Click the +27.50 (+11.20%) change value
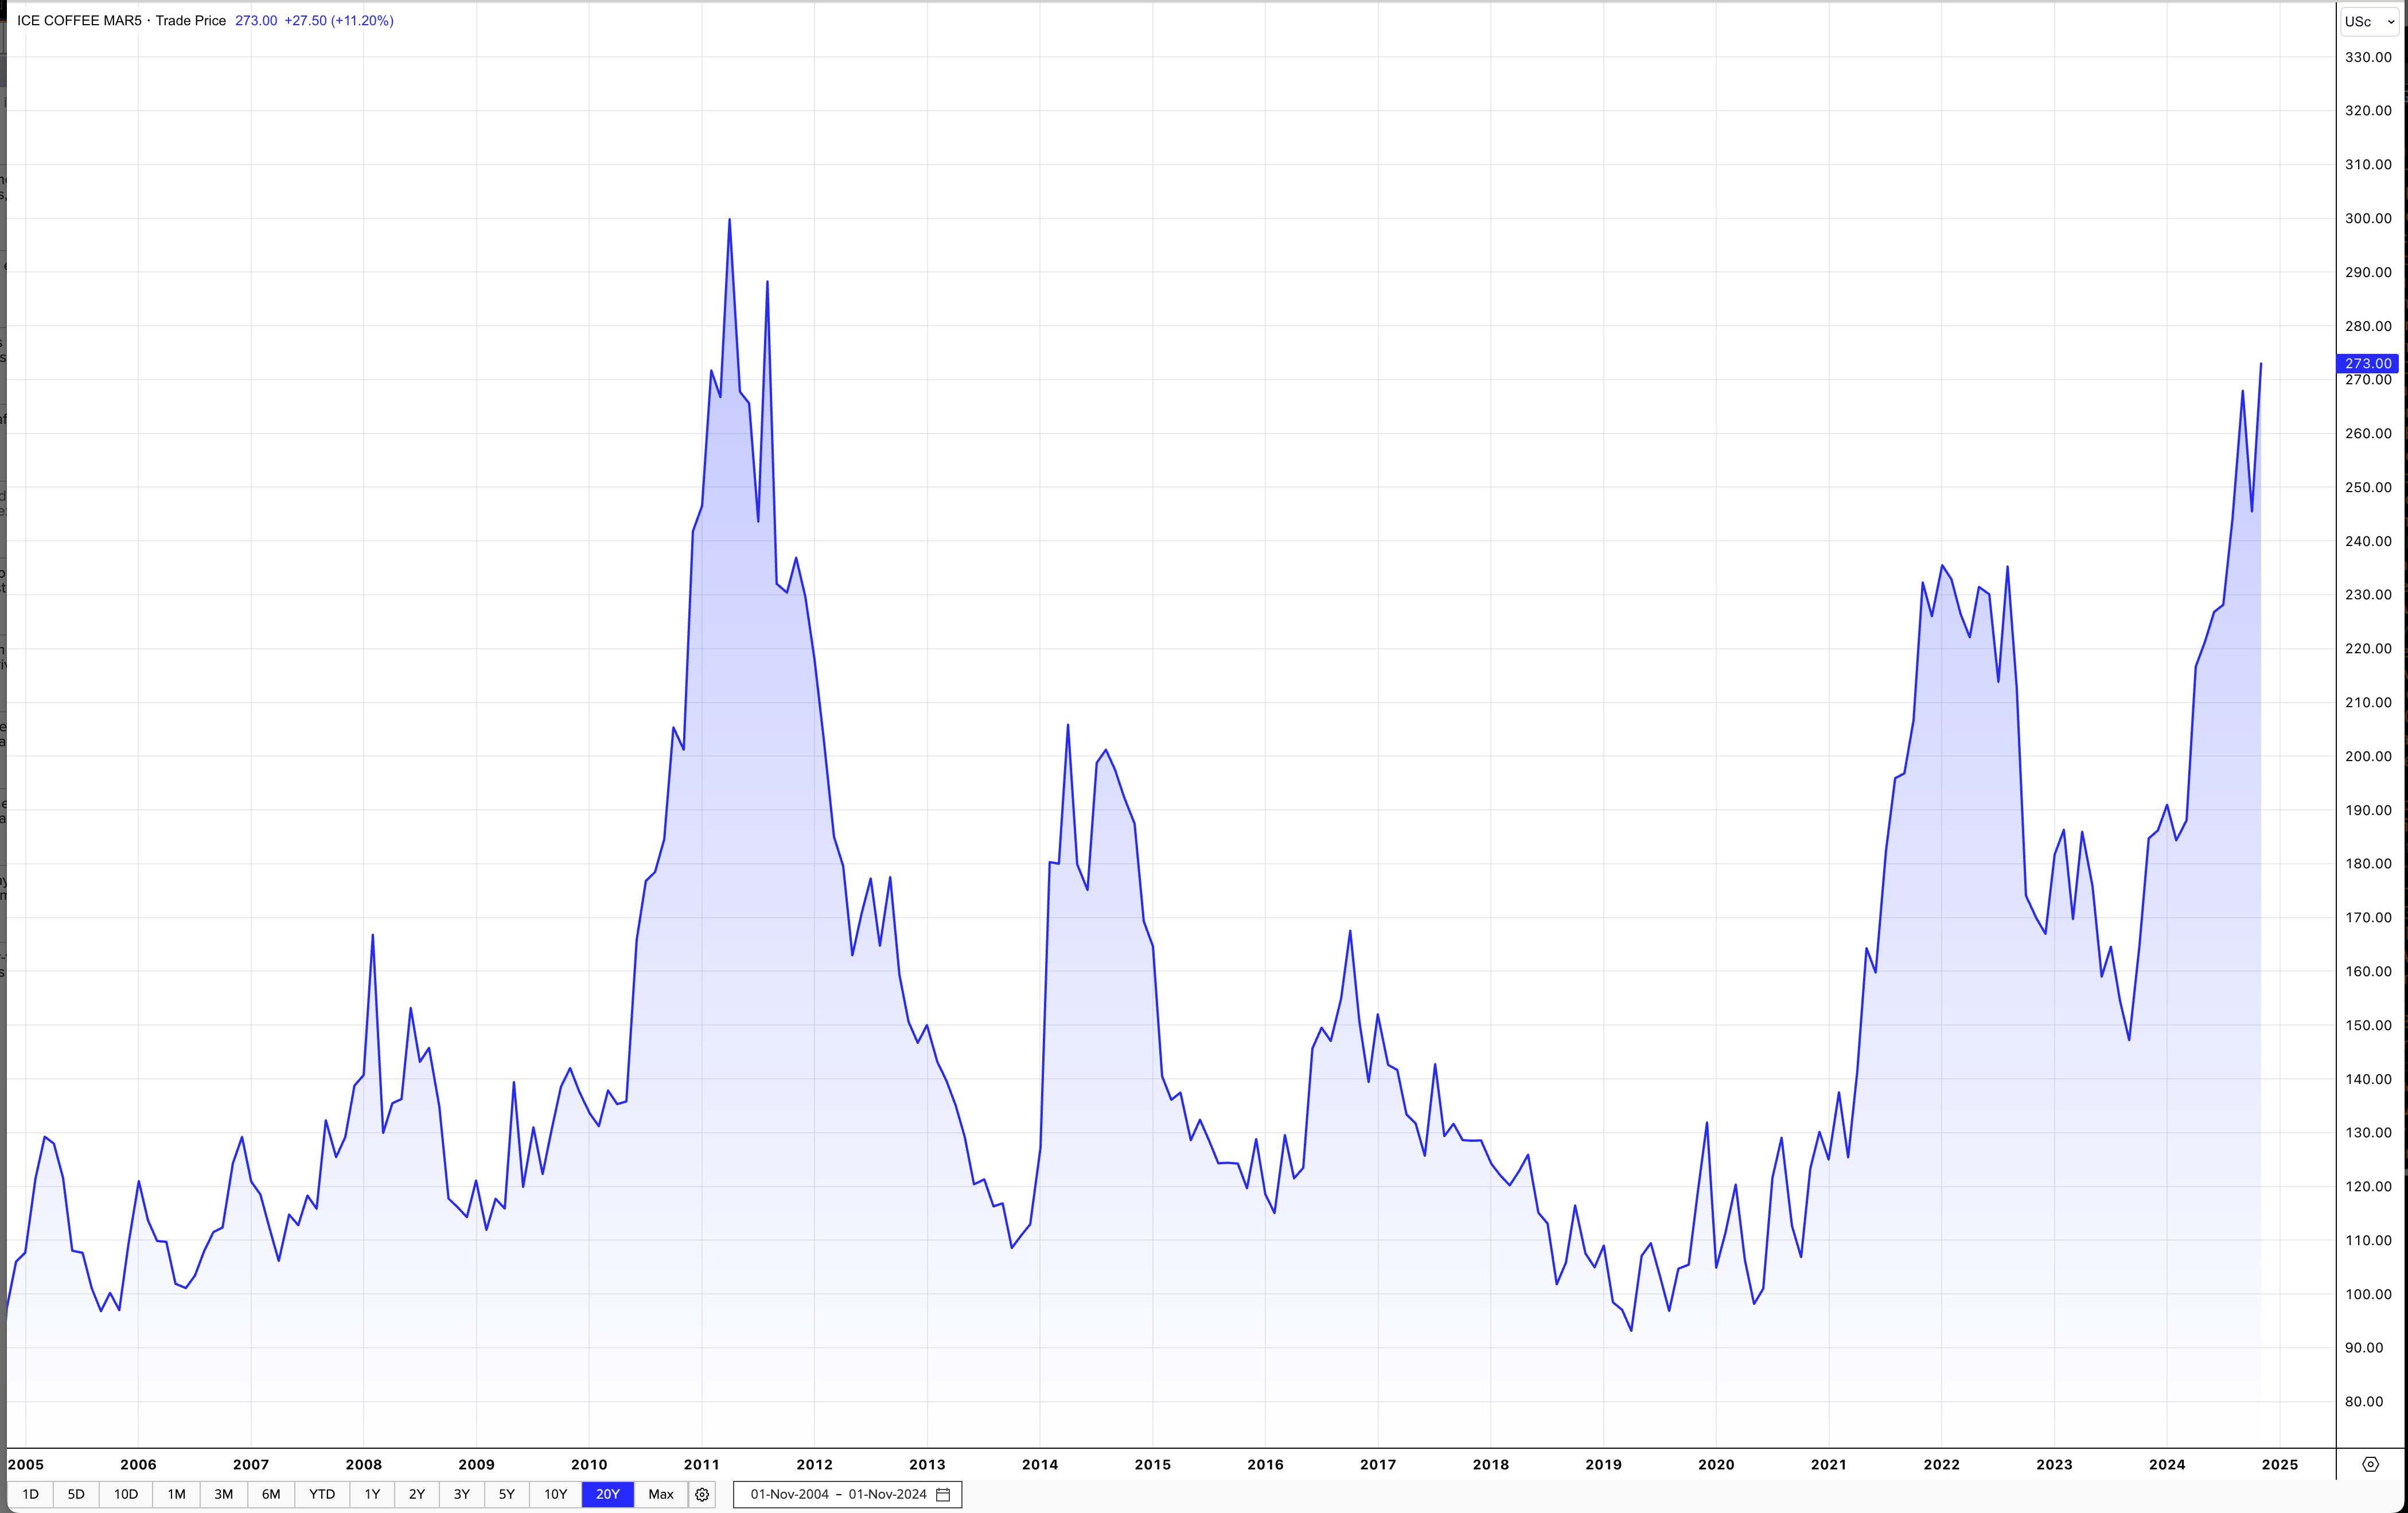This screenshot has width=2408, height=1513. pyautogui.click(x=339, y=20)
